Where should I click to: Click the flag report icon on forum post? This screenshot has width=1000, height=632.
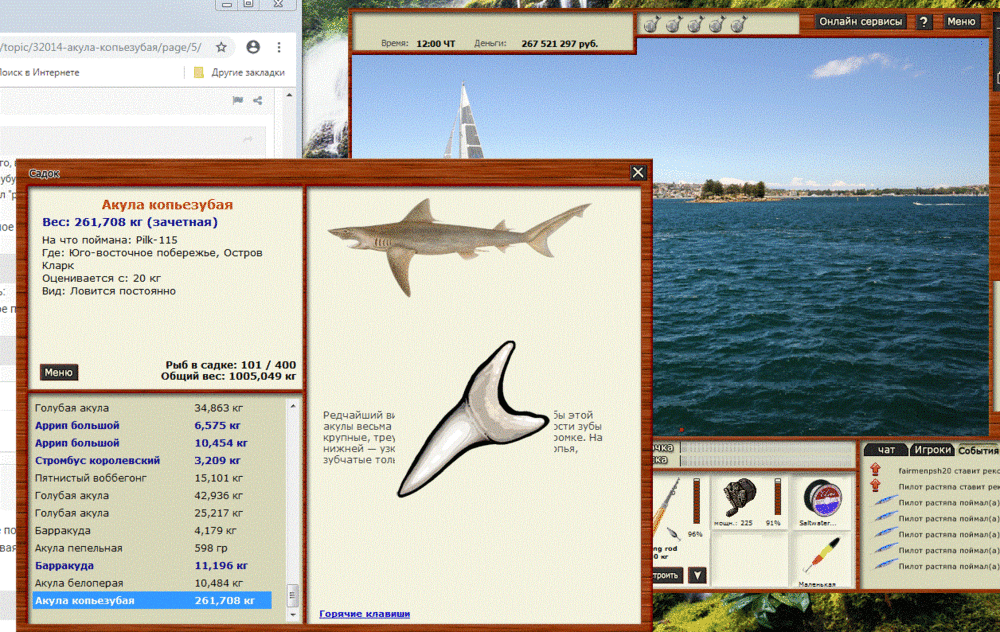point(237,100)
